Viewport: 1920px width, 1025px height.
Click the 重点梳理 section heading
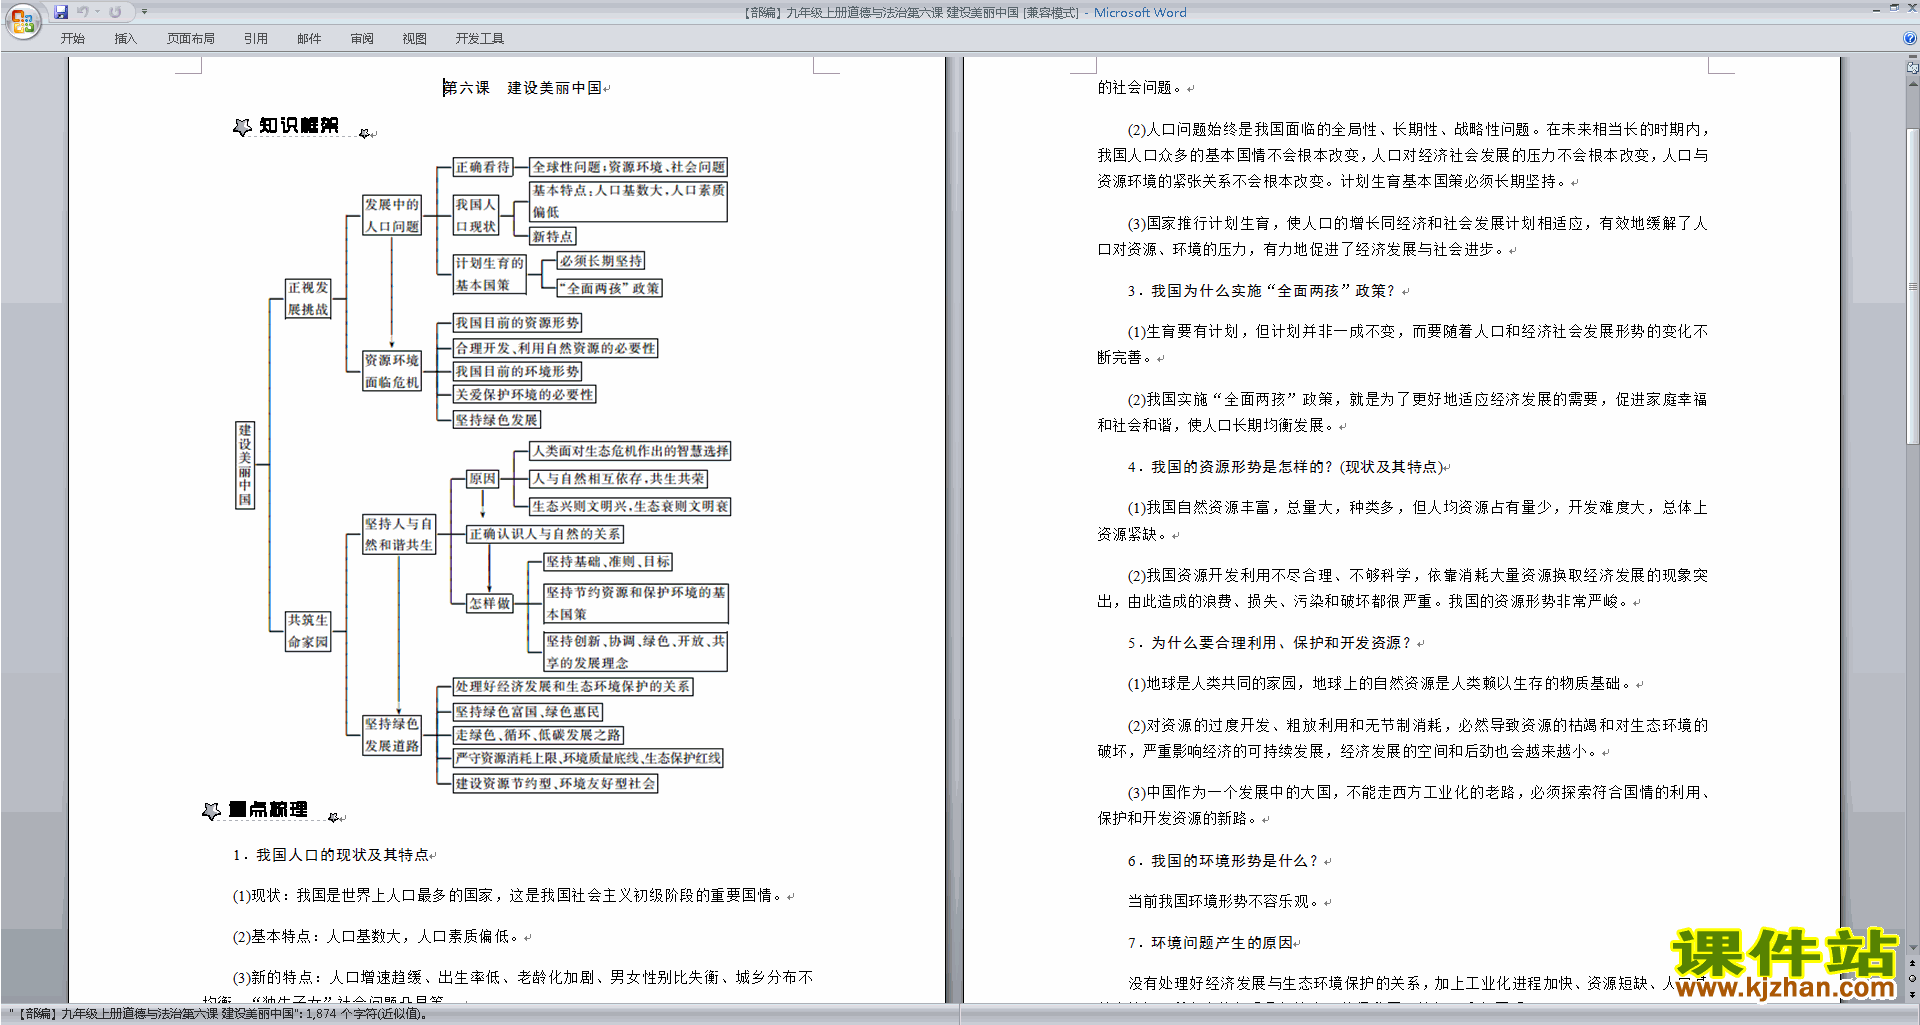(x=268, y=809)
